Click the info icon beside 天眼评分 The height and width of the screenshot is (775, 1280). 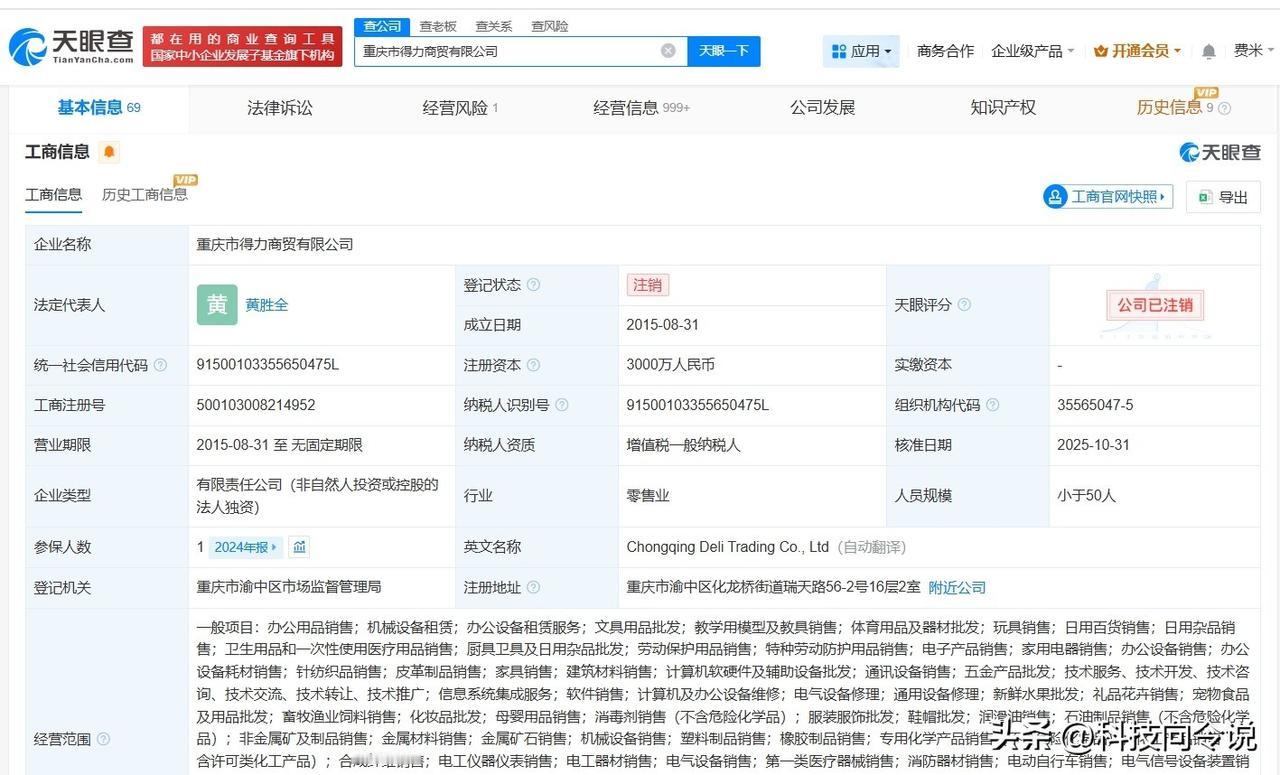pyautogui.click(x=961, y=304)
